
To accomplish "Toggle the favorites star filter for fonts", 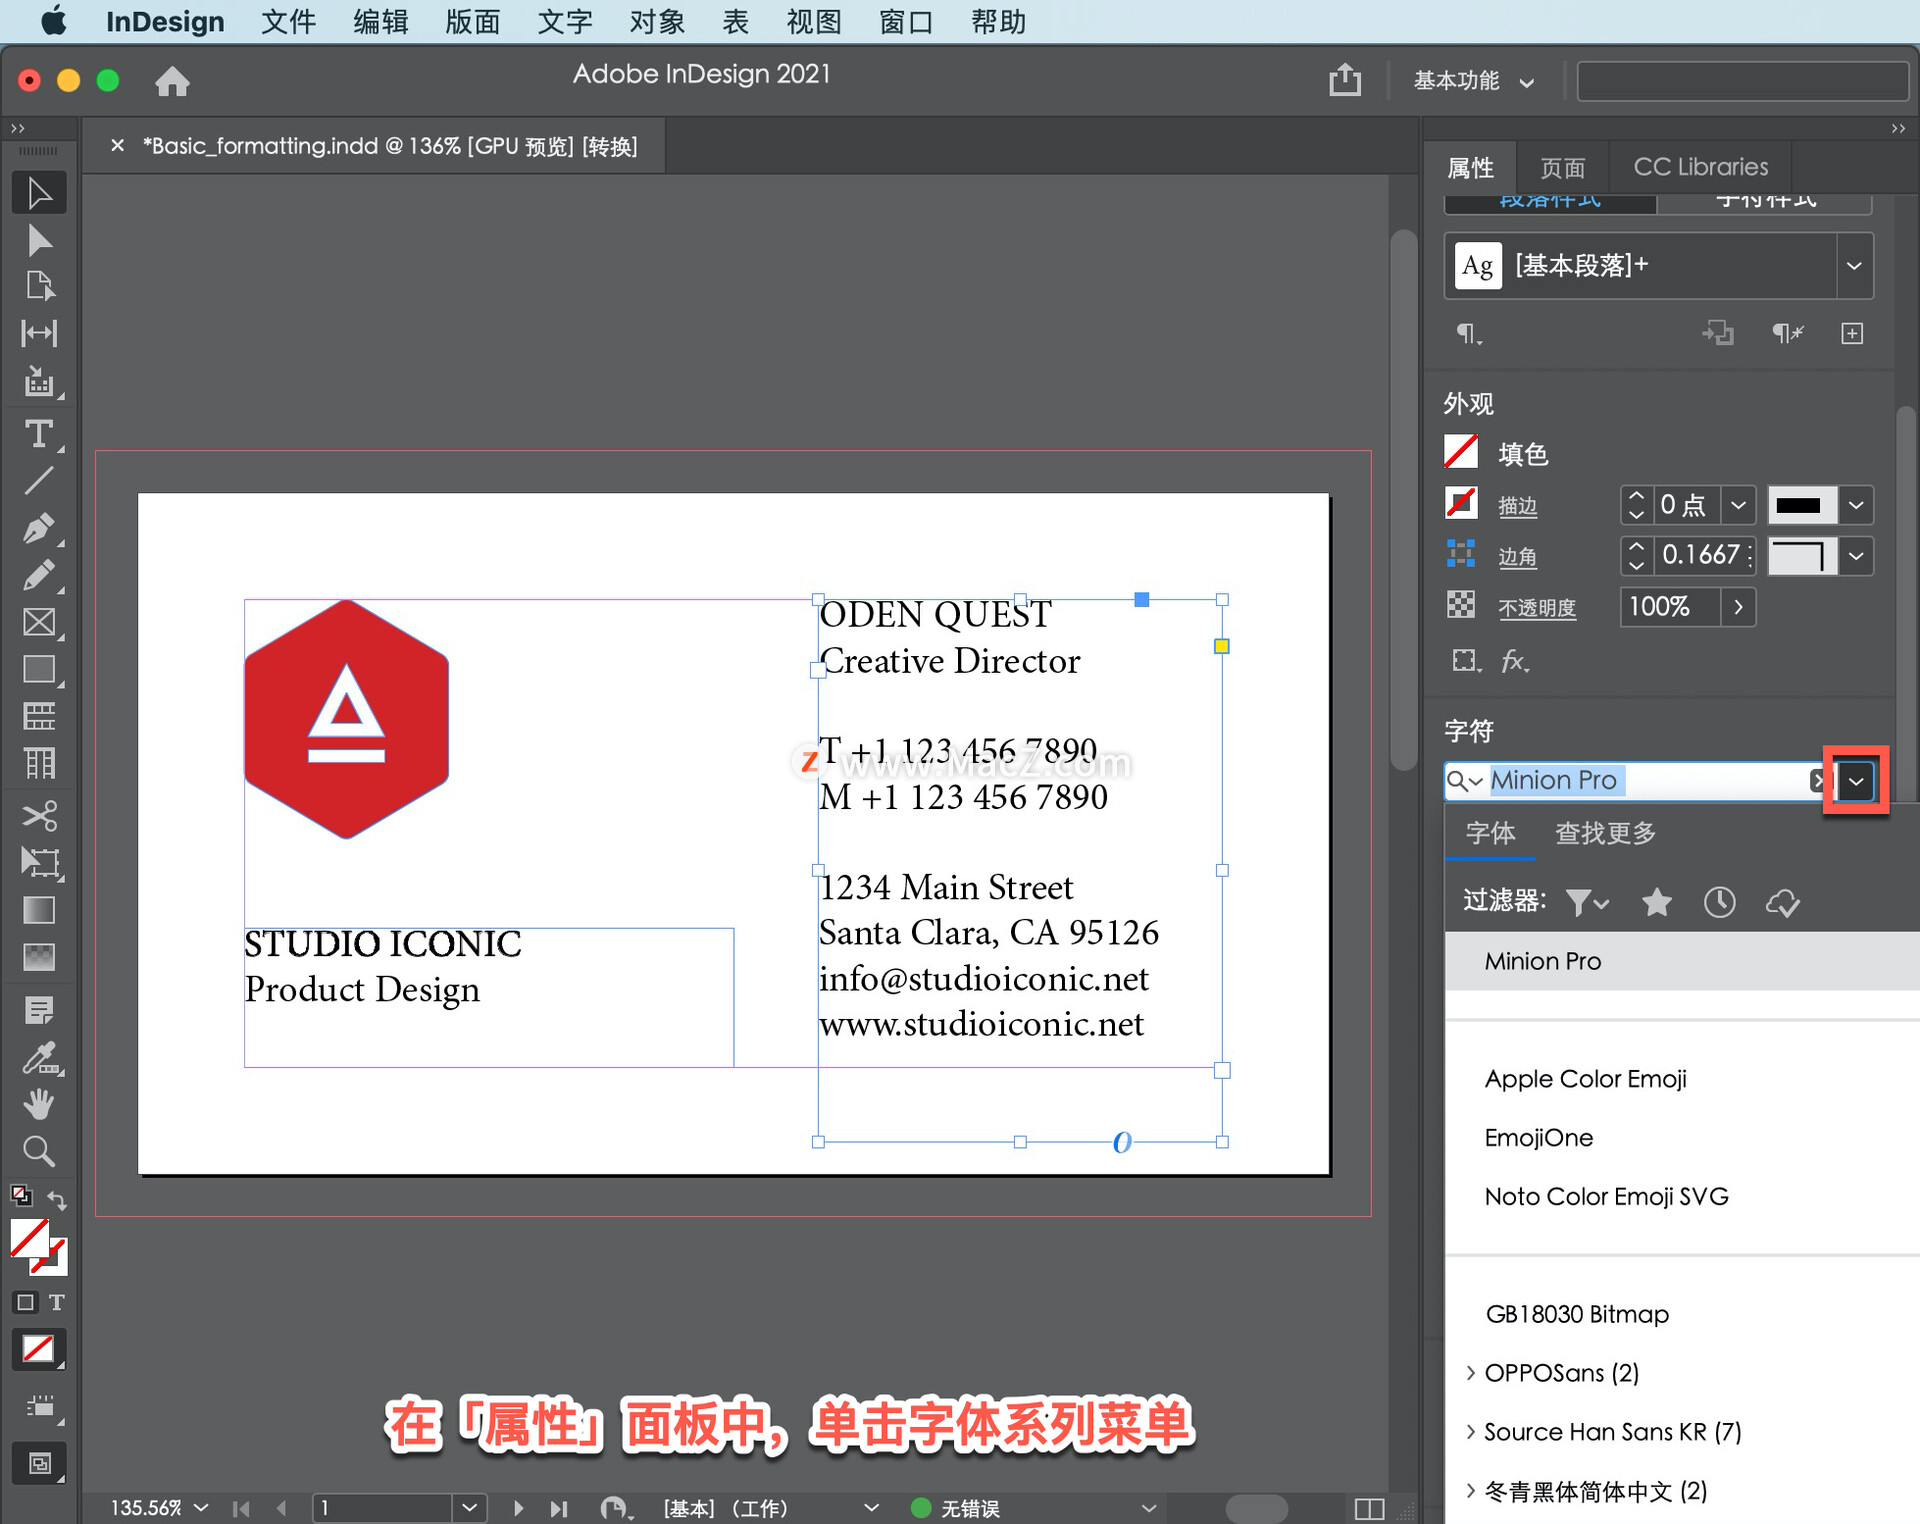I will click(1656, 902).
